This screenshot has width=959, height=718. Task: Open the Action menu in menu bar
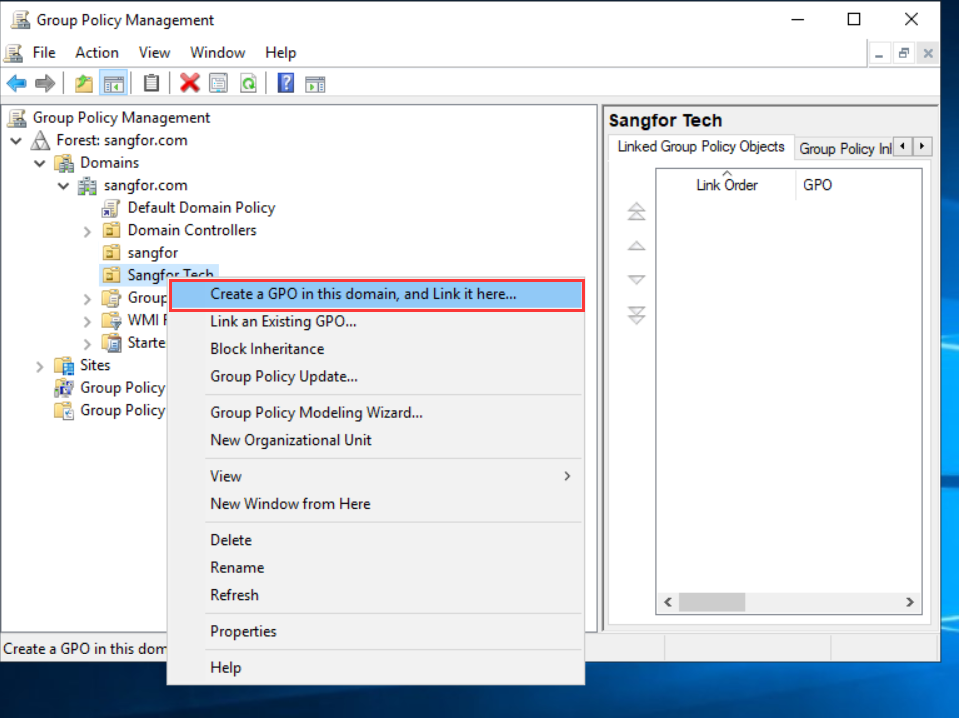tap(96, 53)
